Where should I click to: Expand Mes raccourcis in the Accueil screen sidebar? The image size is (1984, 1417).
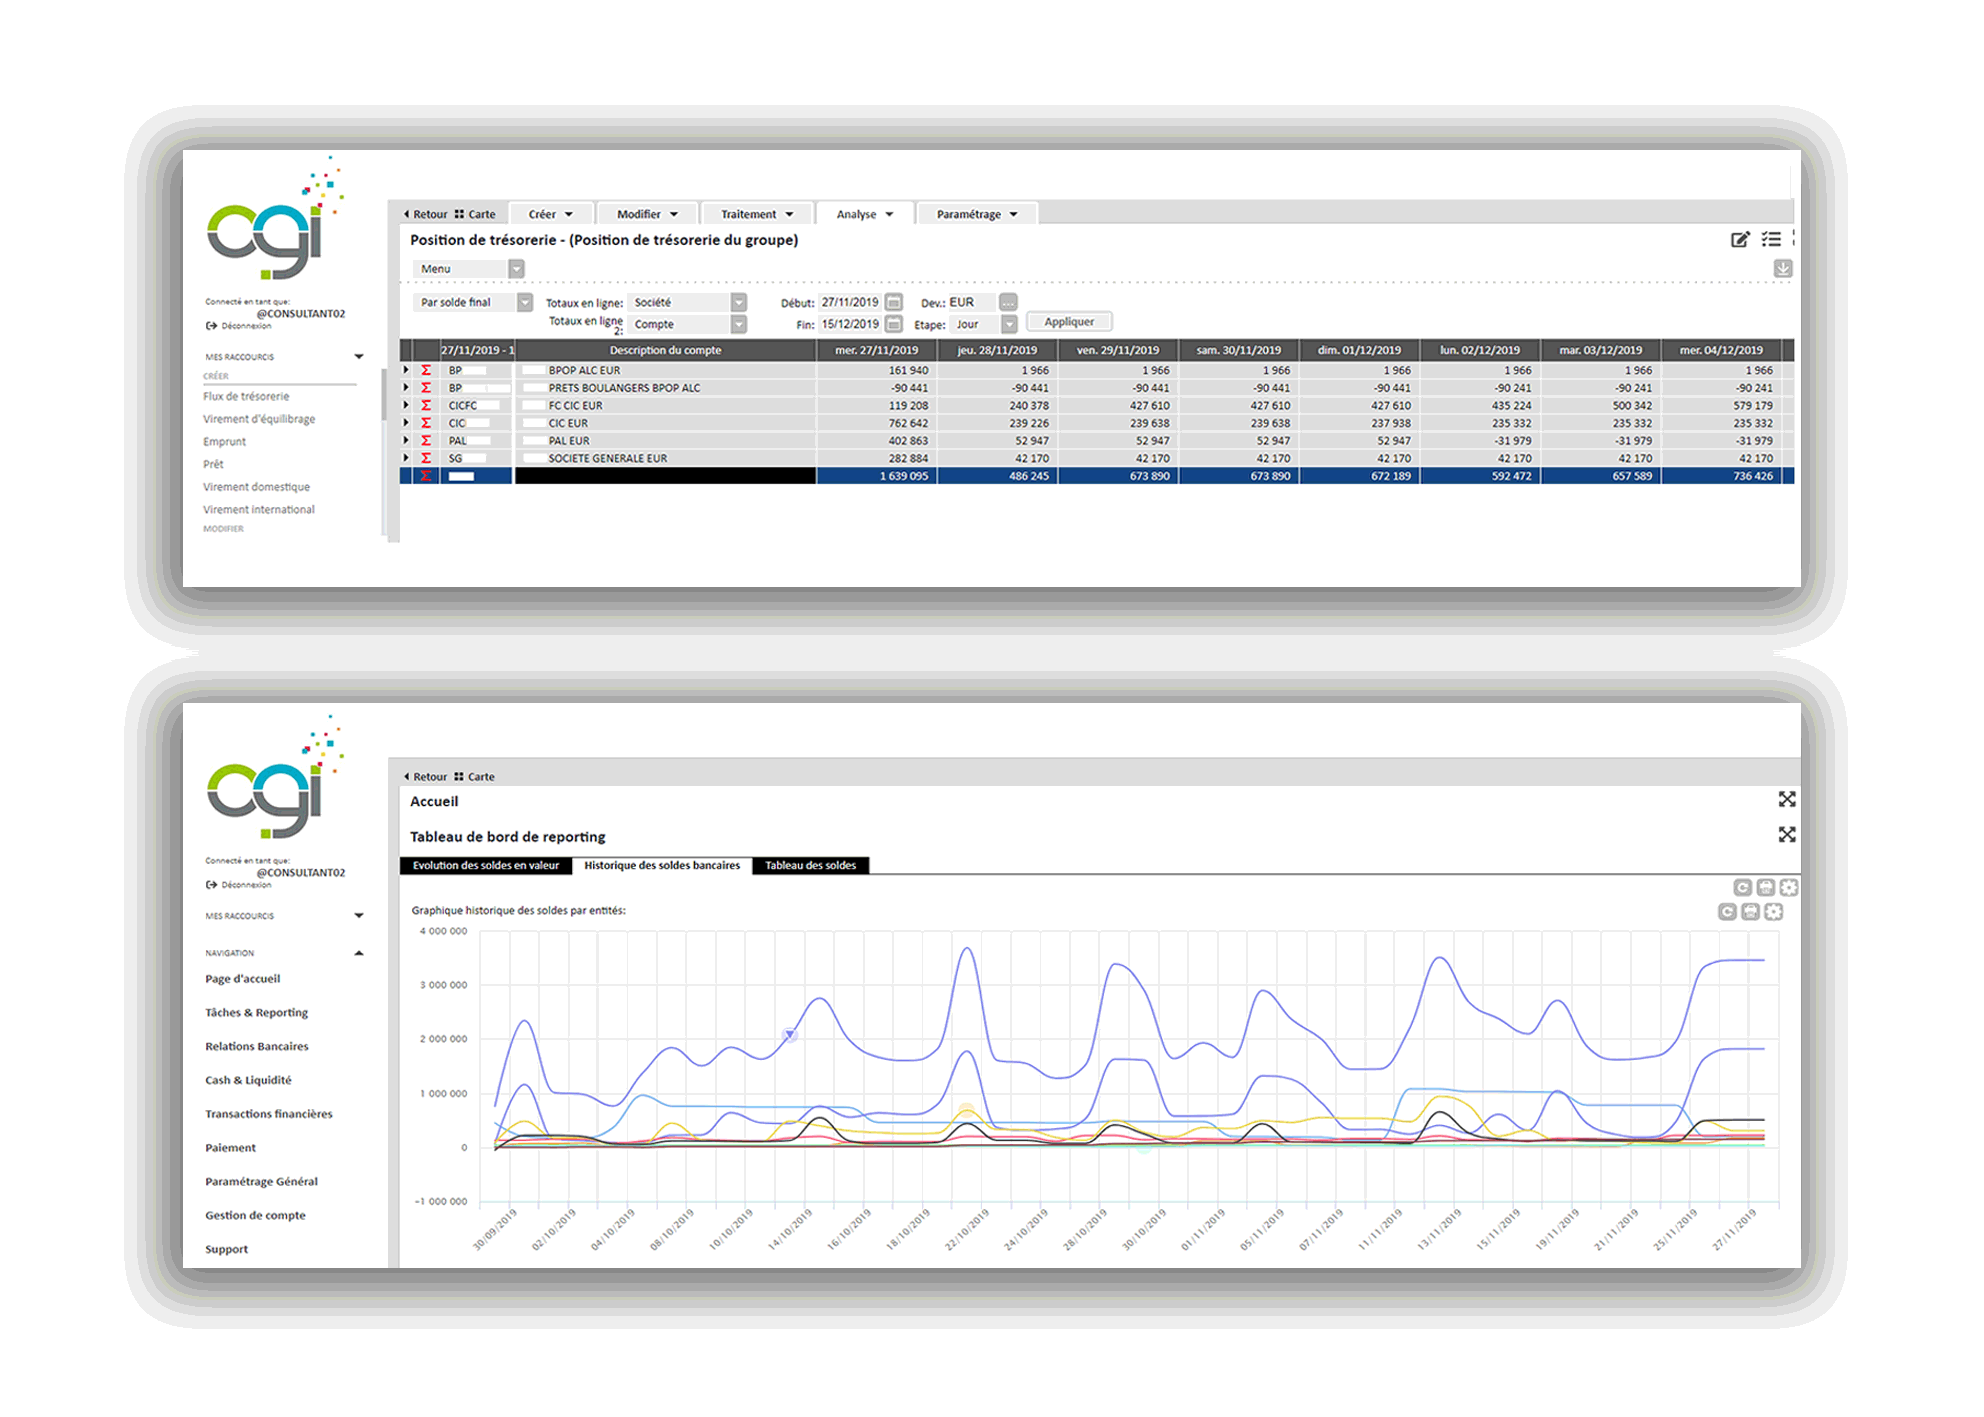pos(359,916)
